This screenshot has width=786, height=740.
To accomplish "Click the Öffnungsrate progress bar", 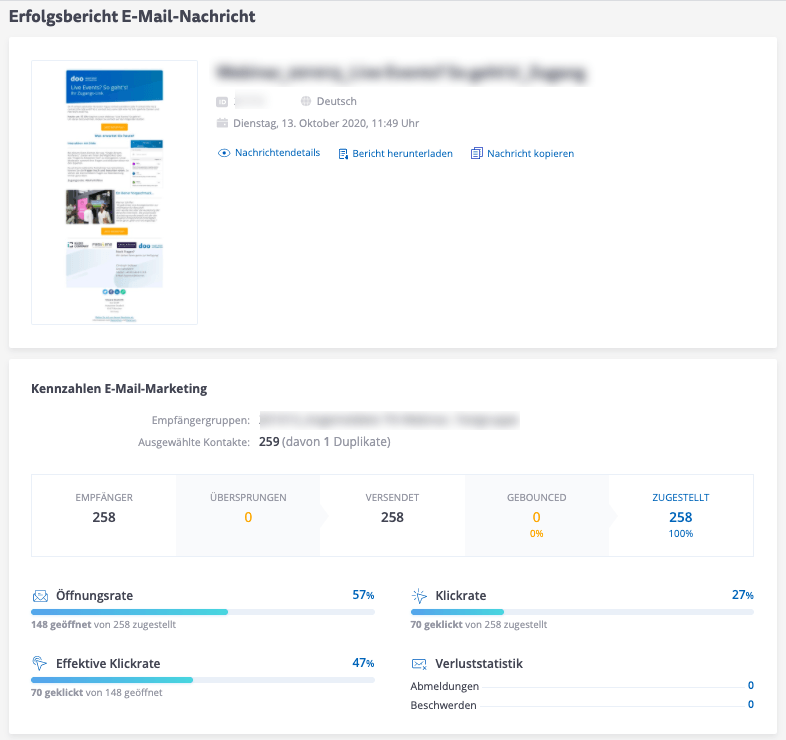I will tap(203, 611).
